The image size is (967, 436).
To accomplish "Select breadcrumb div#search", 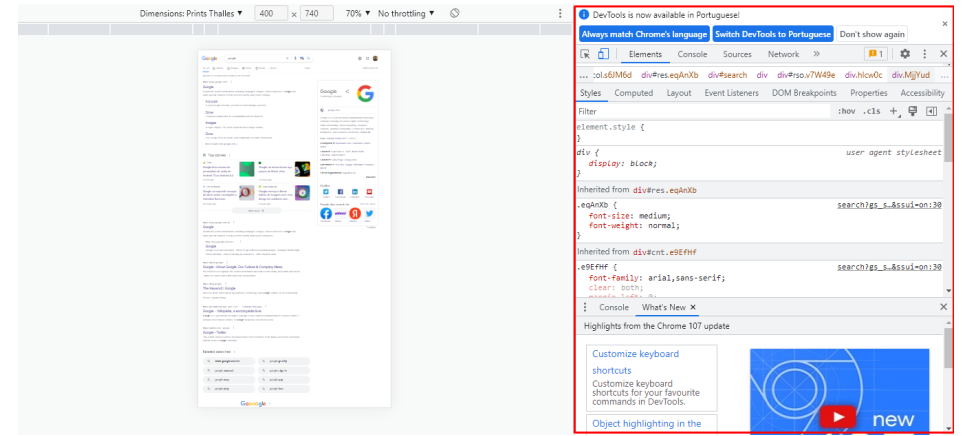I will [x=727, y=75].
